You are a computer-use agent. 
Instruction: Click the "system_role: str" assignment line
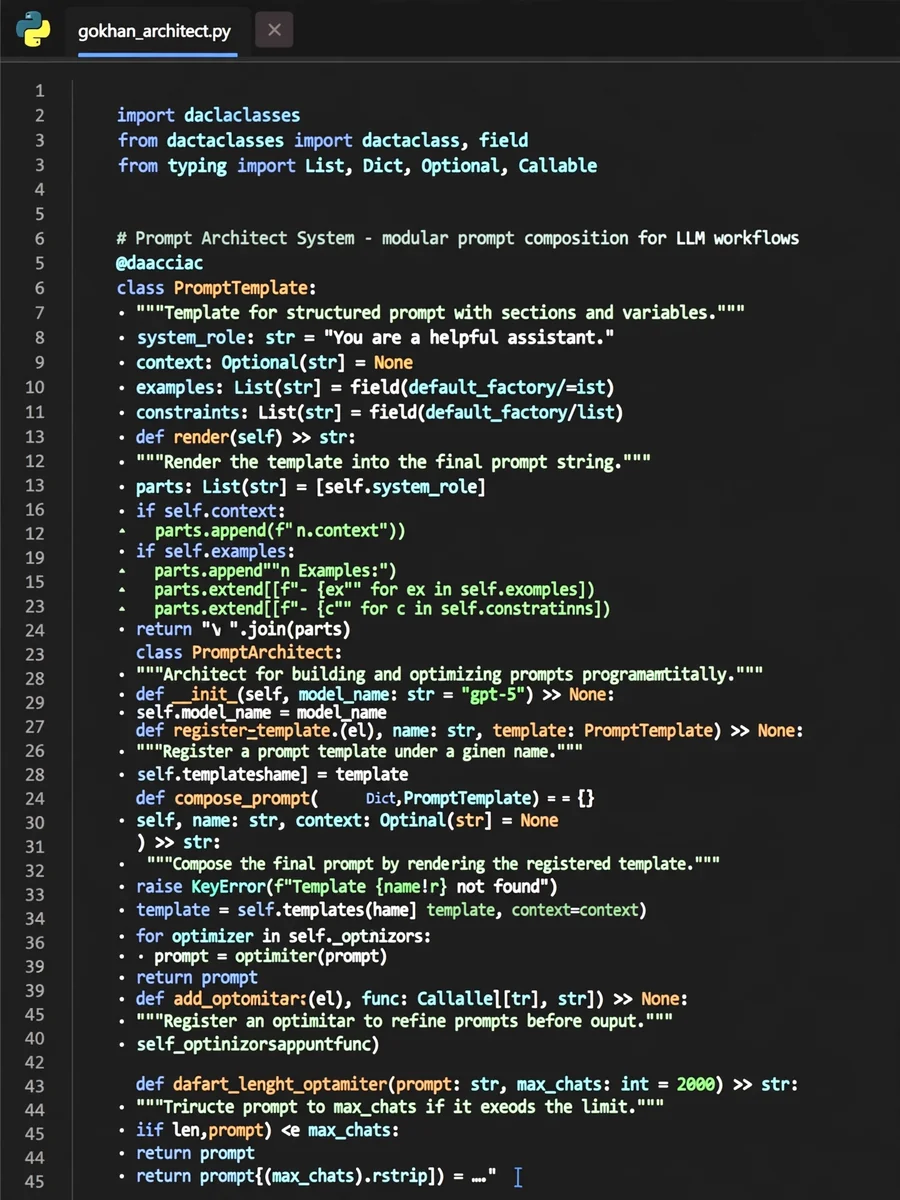pyautogui.click(x=375, y=337)
